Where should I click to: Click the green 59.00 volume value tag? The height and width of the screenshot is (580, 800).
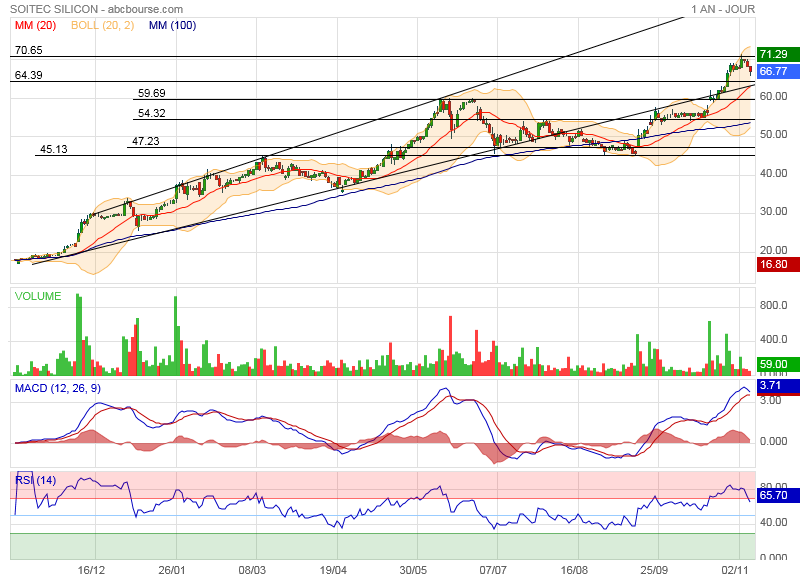click(x=778, y=364)
